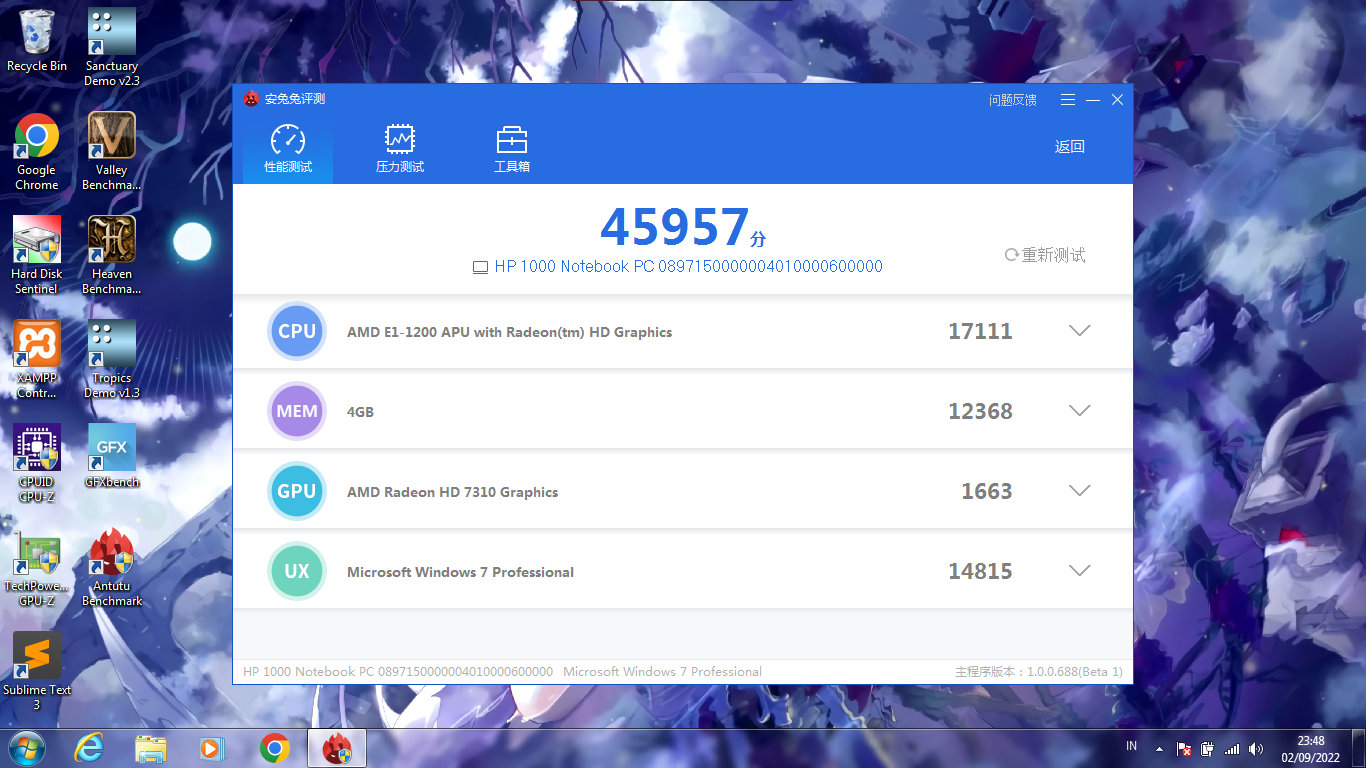
Task: Click the CPU score 17111
Action: [980, 331]
